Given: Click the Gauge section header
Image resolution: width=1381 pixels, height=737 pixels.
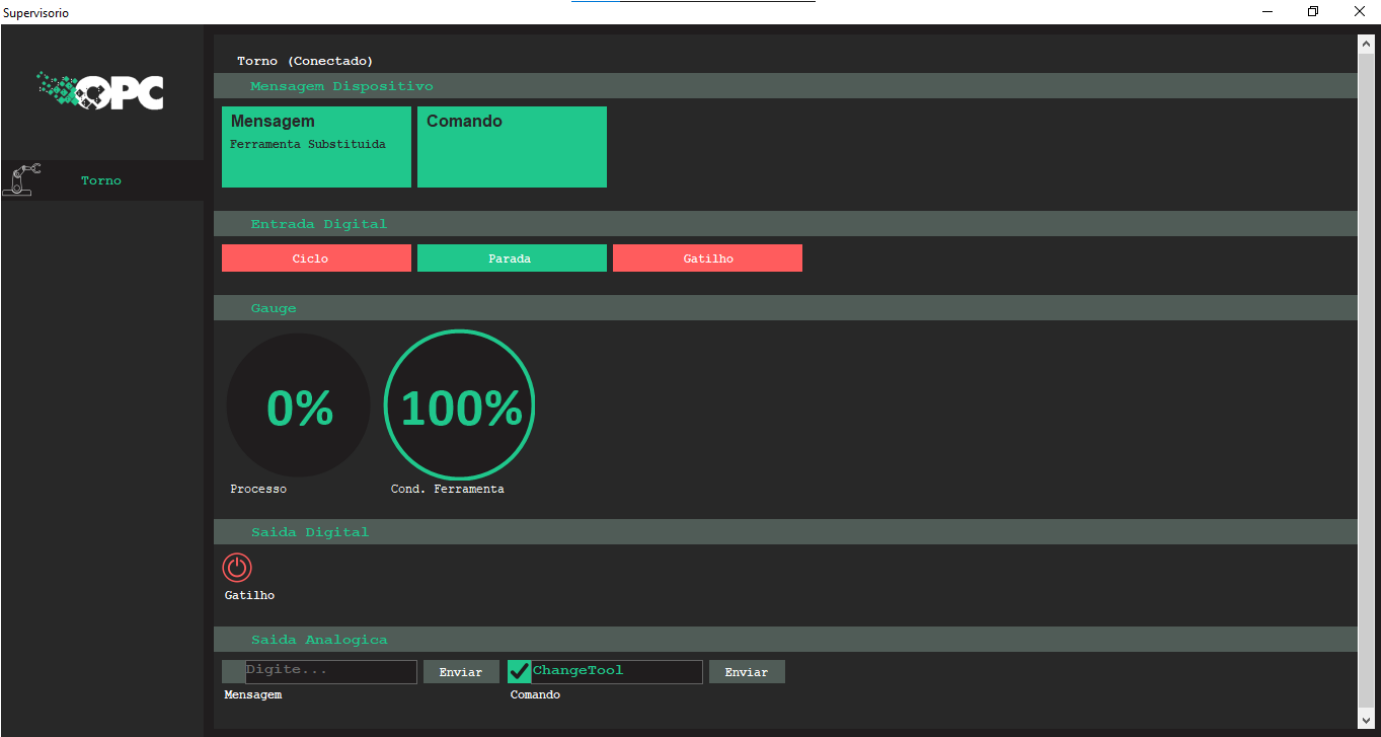Looking at the screenshot, I should pyautogui.click(x=785, y=308).
